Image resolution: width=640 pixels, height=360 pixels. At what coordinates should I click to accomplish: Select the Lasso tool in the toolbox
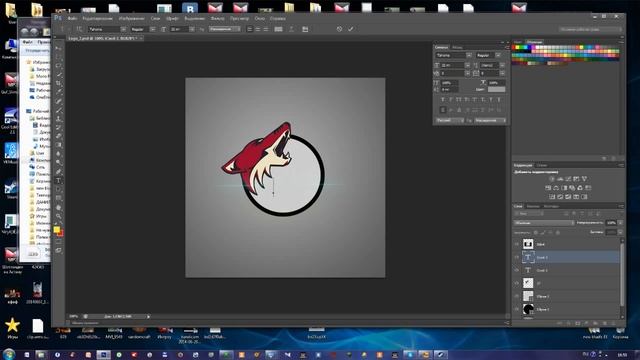pos(59,65)
